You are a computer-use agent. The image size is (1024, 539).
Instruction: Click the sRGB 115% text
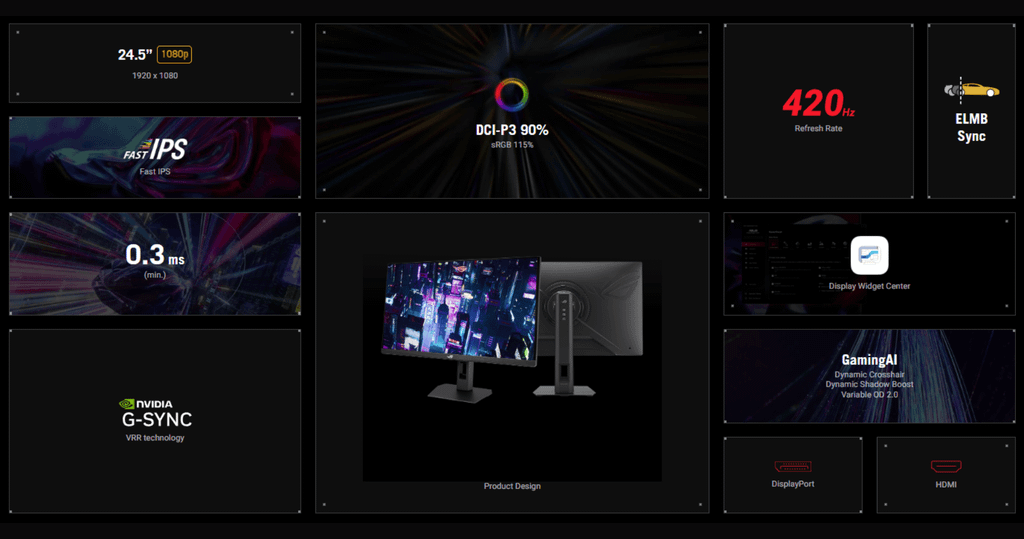[x=512, y=145]
